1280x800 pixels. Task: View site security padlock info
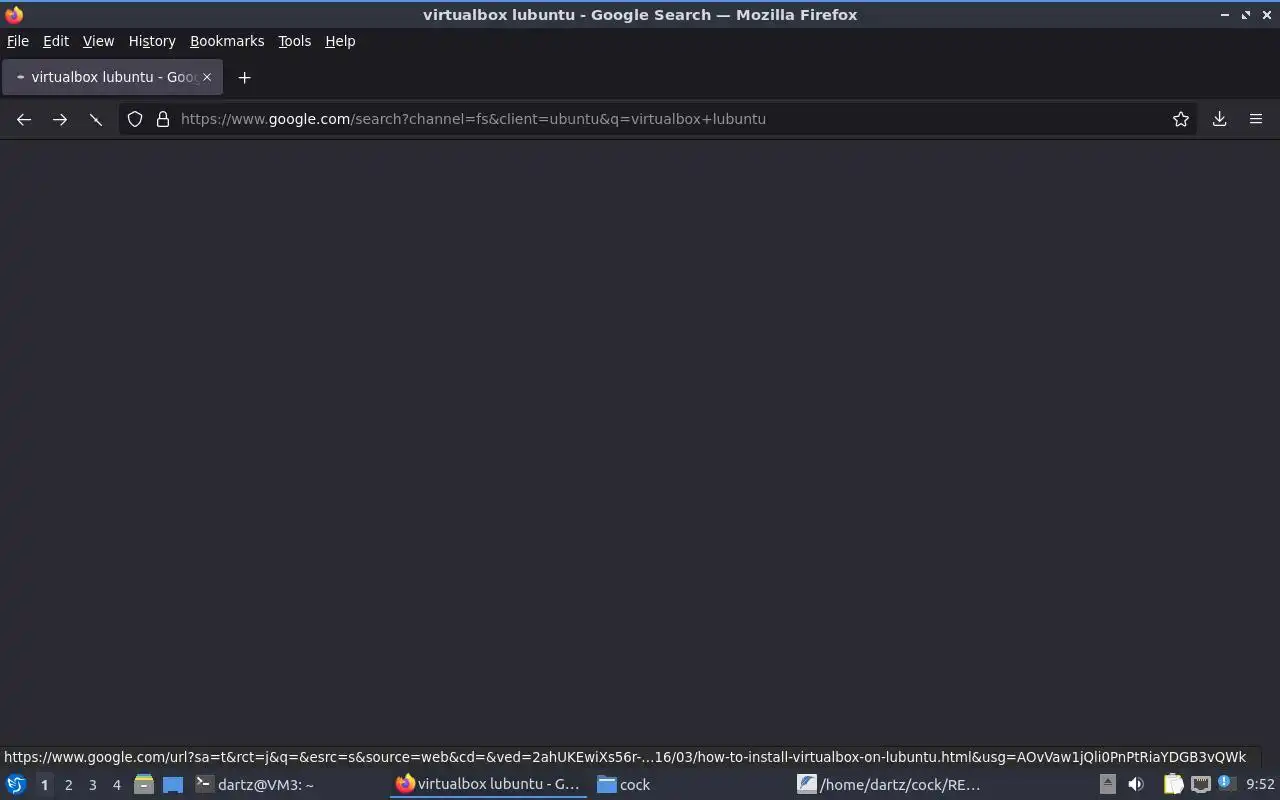163,119
